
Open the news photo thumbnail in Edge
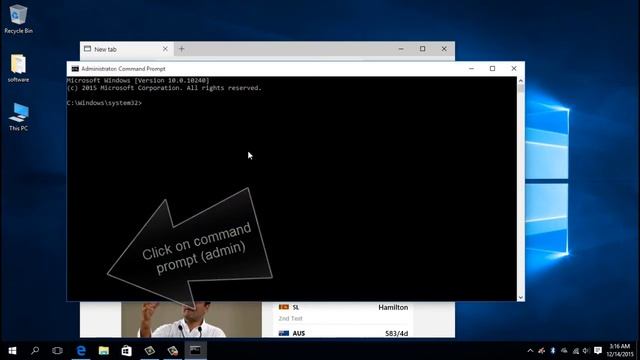[x=191, y=320]
